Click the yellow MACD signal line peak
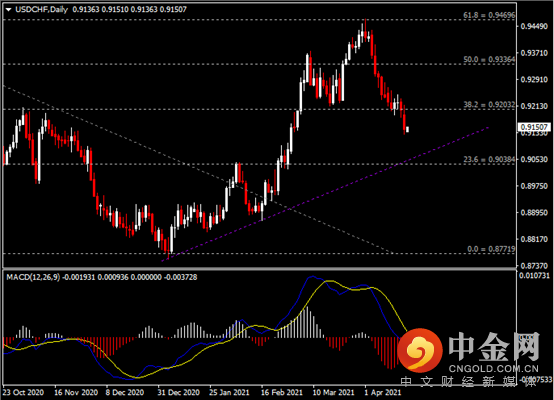The height and width of the screenshot is (400, 554). [x=330, y=281]
